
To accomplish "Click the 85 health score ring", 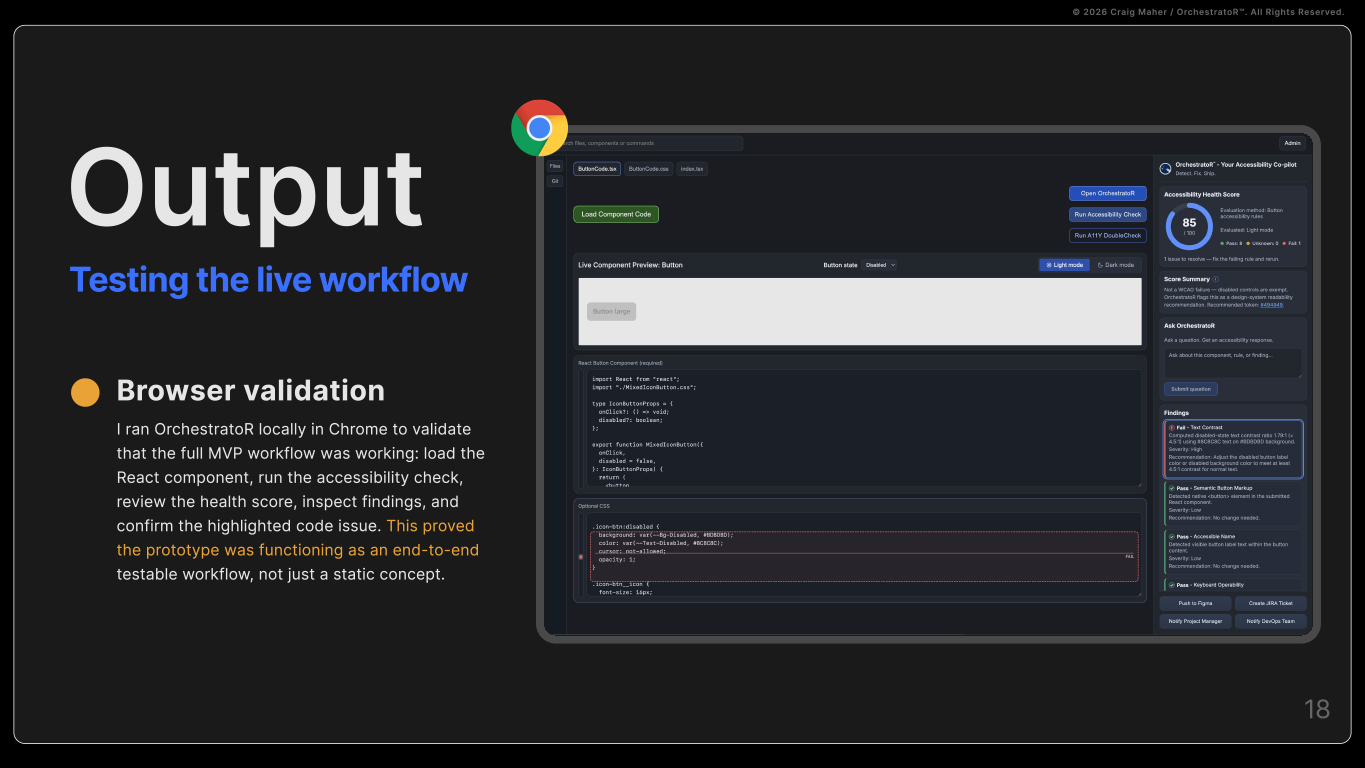I will 1189,225.
